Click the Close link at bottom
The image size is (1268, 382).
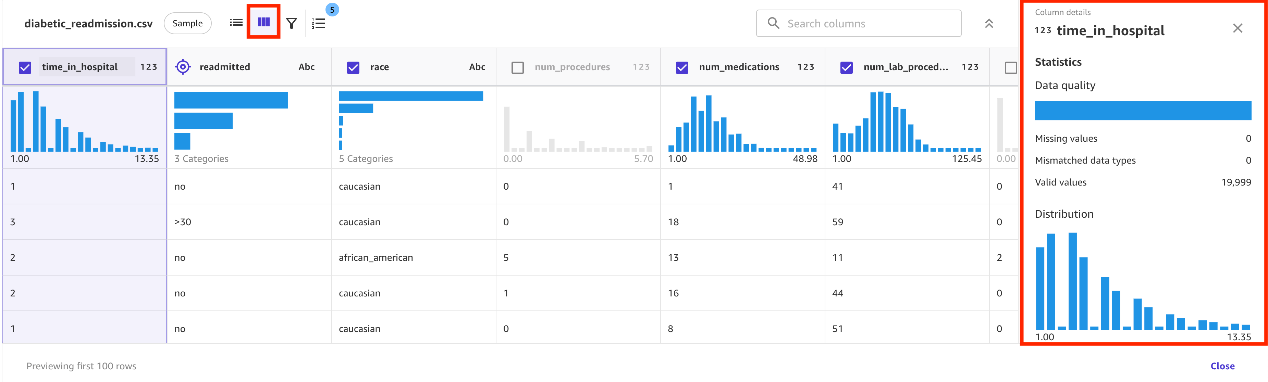point(1222,366)
